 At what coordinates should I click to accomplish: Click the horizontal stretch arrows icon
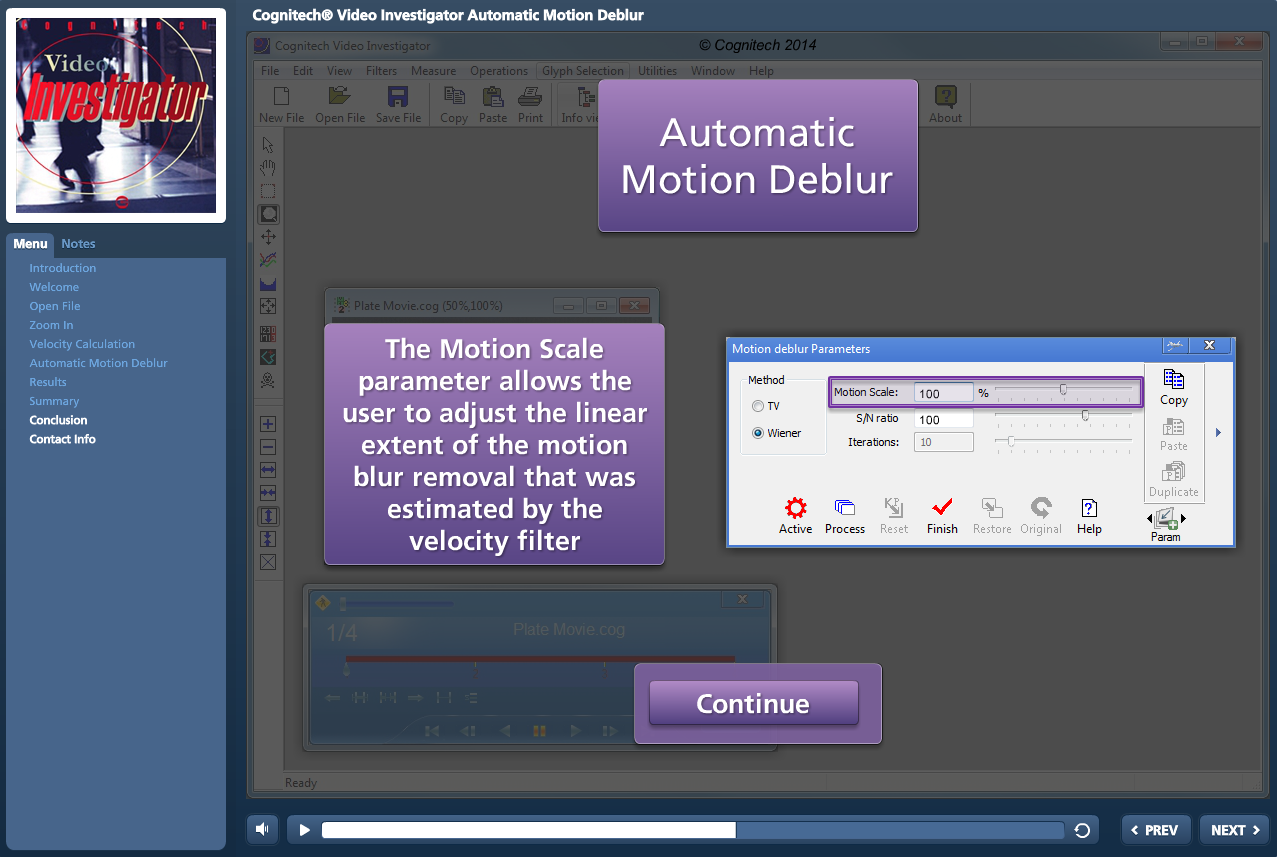(x=268, y=470)
